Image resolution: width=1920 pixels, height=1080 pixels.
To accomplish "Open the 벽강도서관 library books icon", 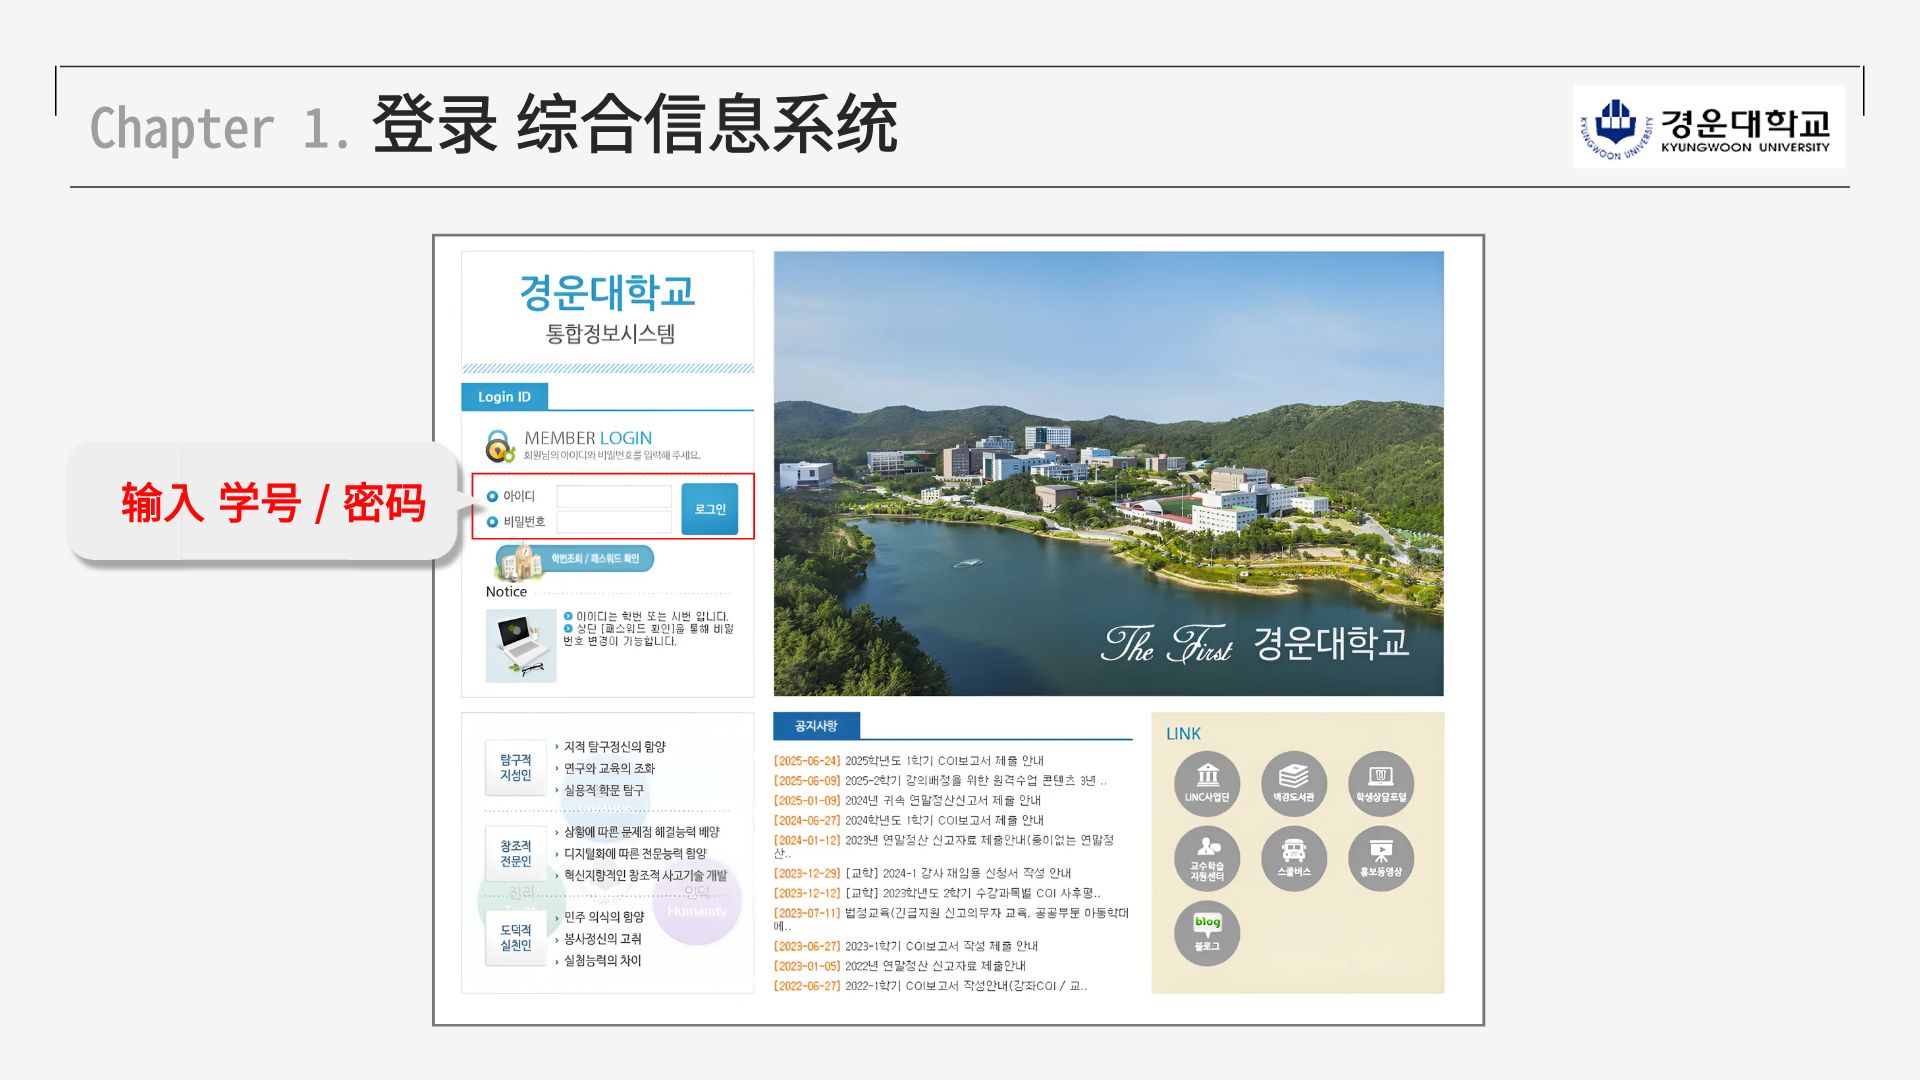I will [1294, 783].
